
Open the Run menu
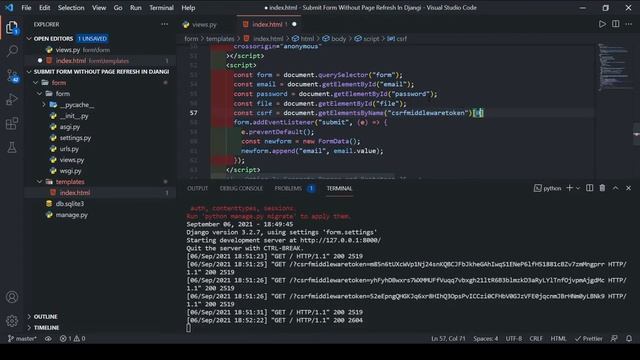136,8
